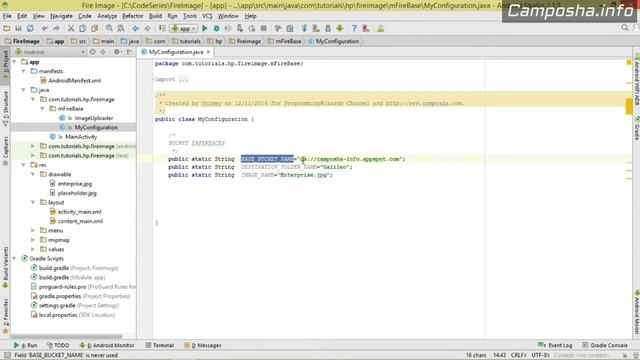Click the Find magnifier icon
The image size is (640, 360).
point(109,28)
